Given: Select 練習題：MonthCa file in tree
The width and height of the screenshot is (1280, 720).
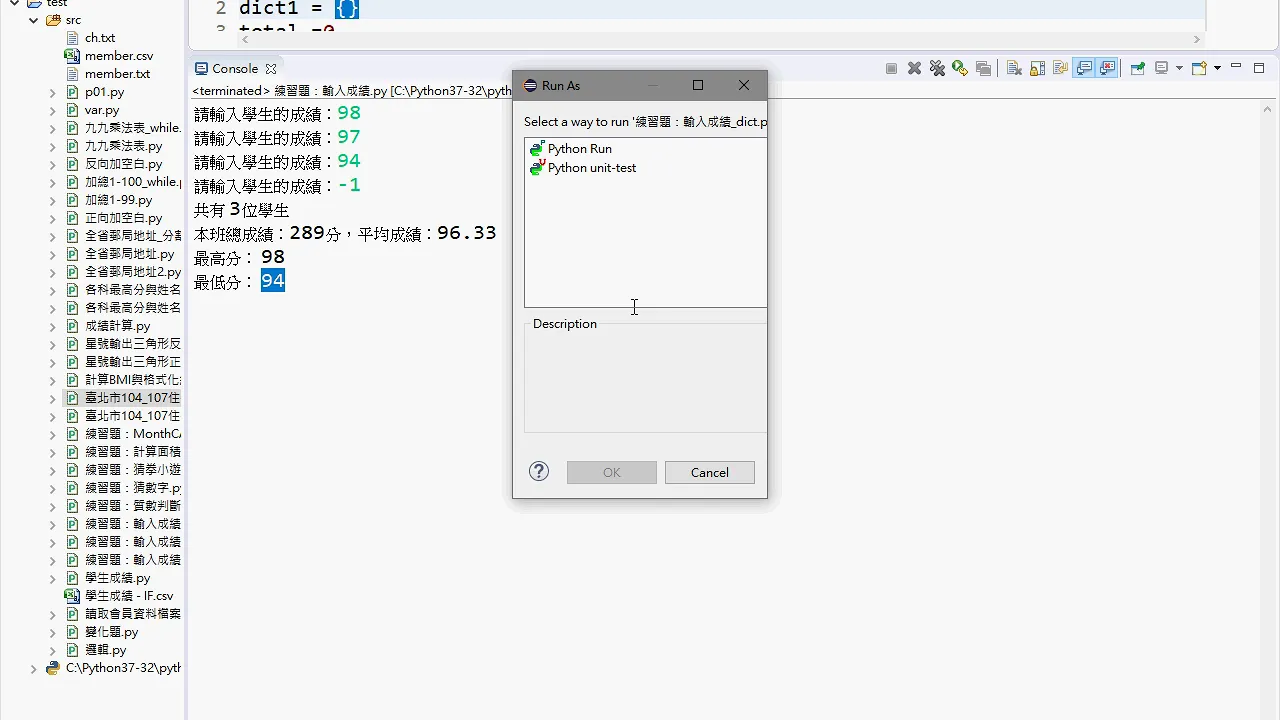Looking at the screenshot, I should (133, 434).
